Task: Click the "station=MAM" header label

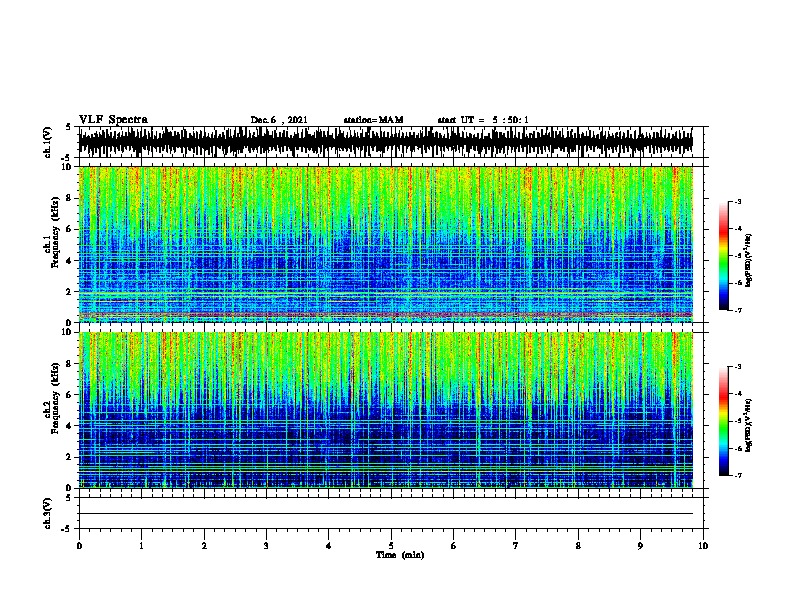Action: 373,120
